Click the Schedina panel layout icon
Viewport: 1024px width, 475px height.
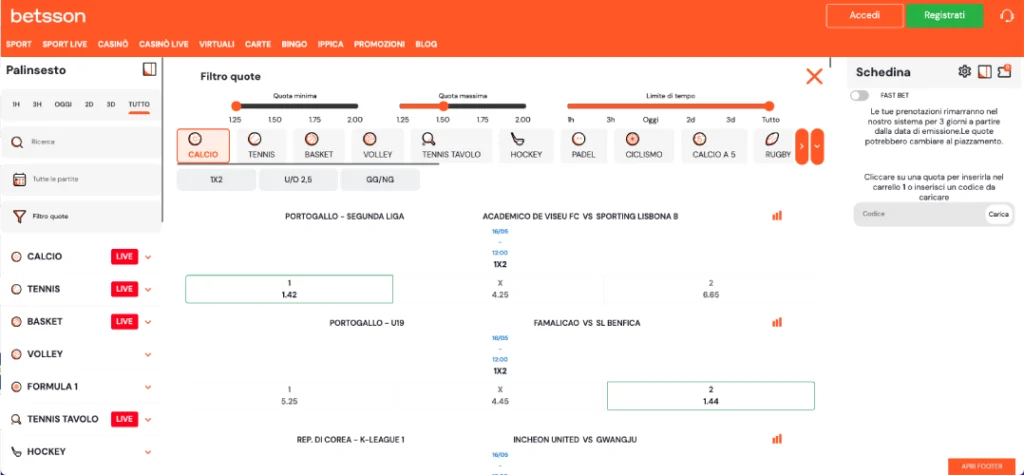coord(985,71)
